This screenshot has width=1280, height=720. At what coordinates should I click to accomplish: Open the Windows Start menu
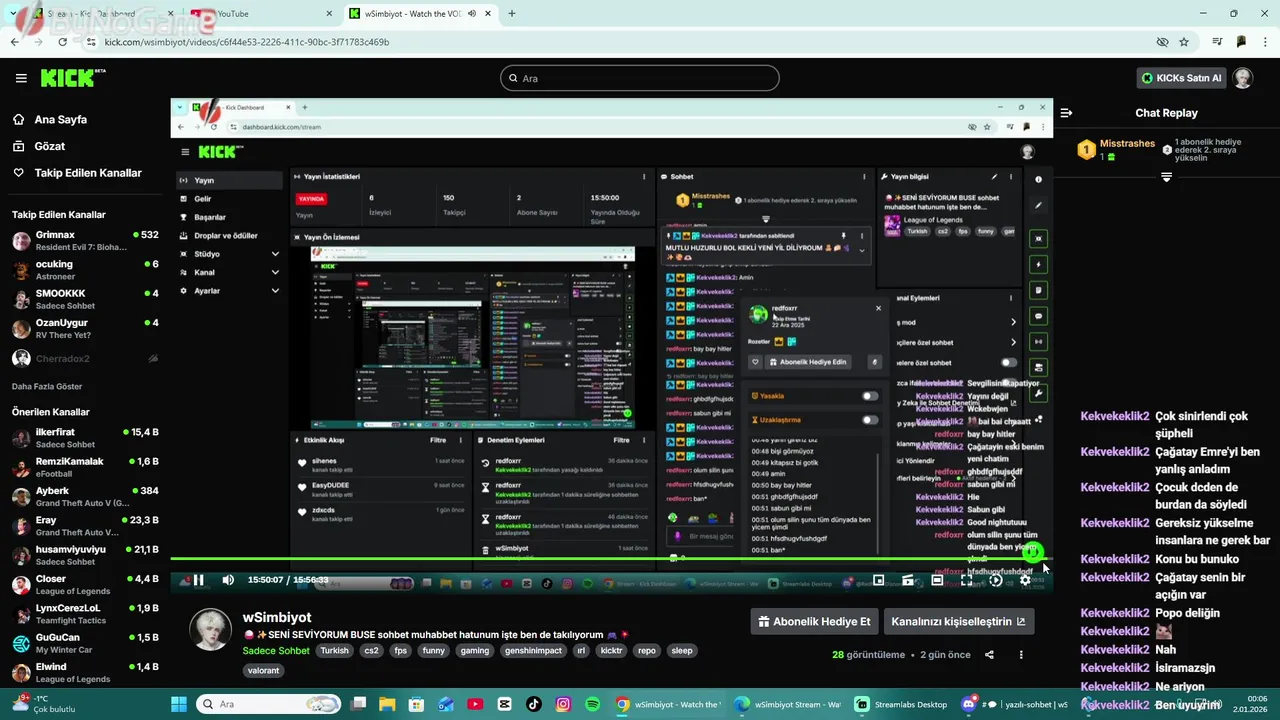click(179, 704)
